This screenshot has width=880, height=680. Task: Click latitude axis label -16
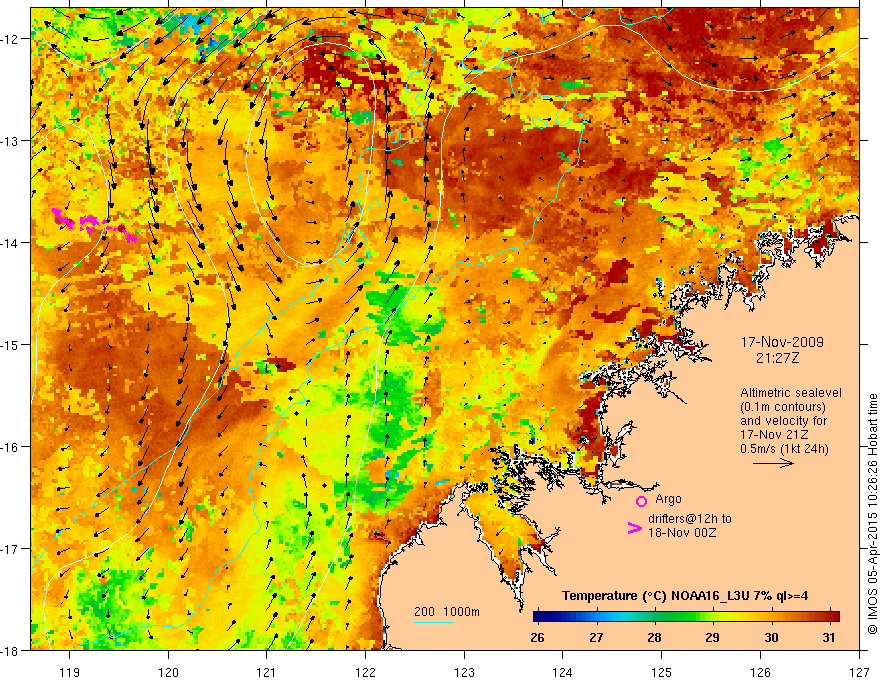(11, 447)
